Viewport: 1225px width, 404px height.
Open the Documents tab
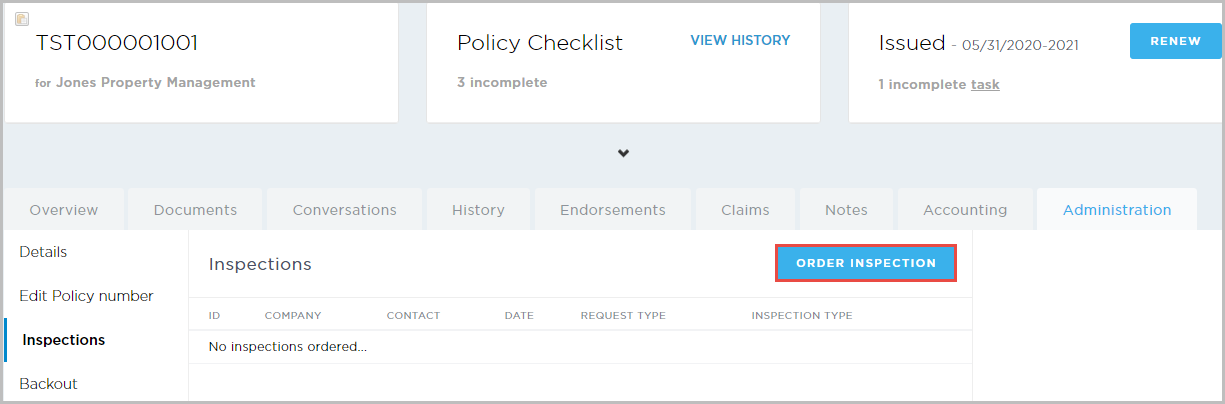195,210
